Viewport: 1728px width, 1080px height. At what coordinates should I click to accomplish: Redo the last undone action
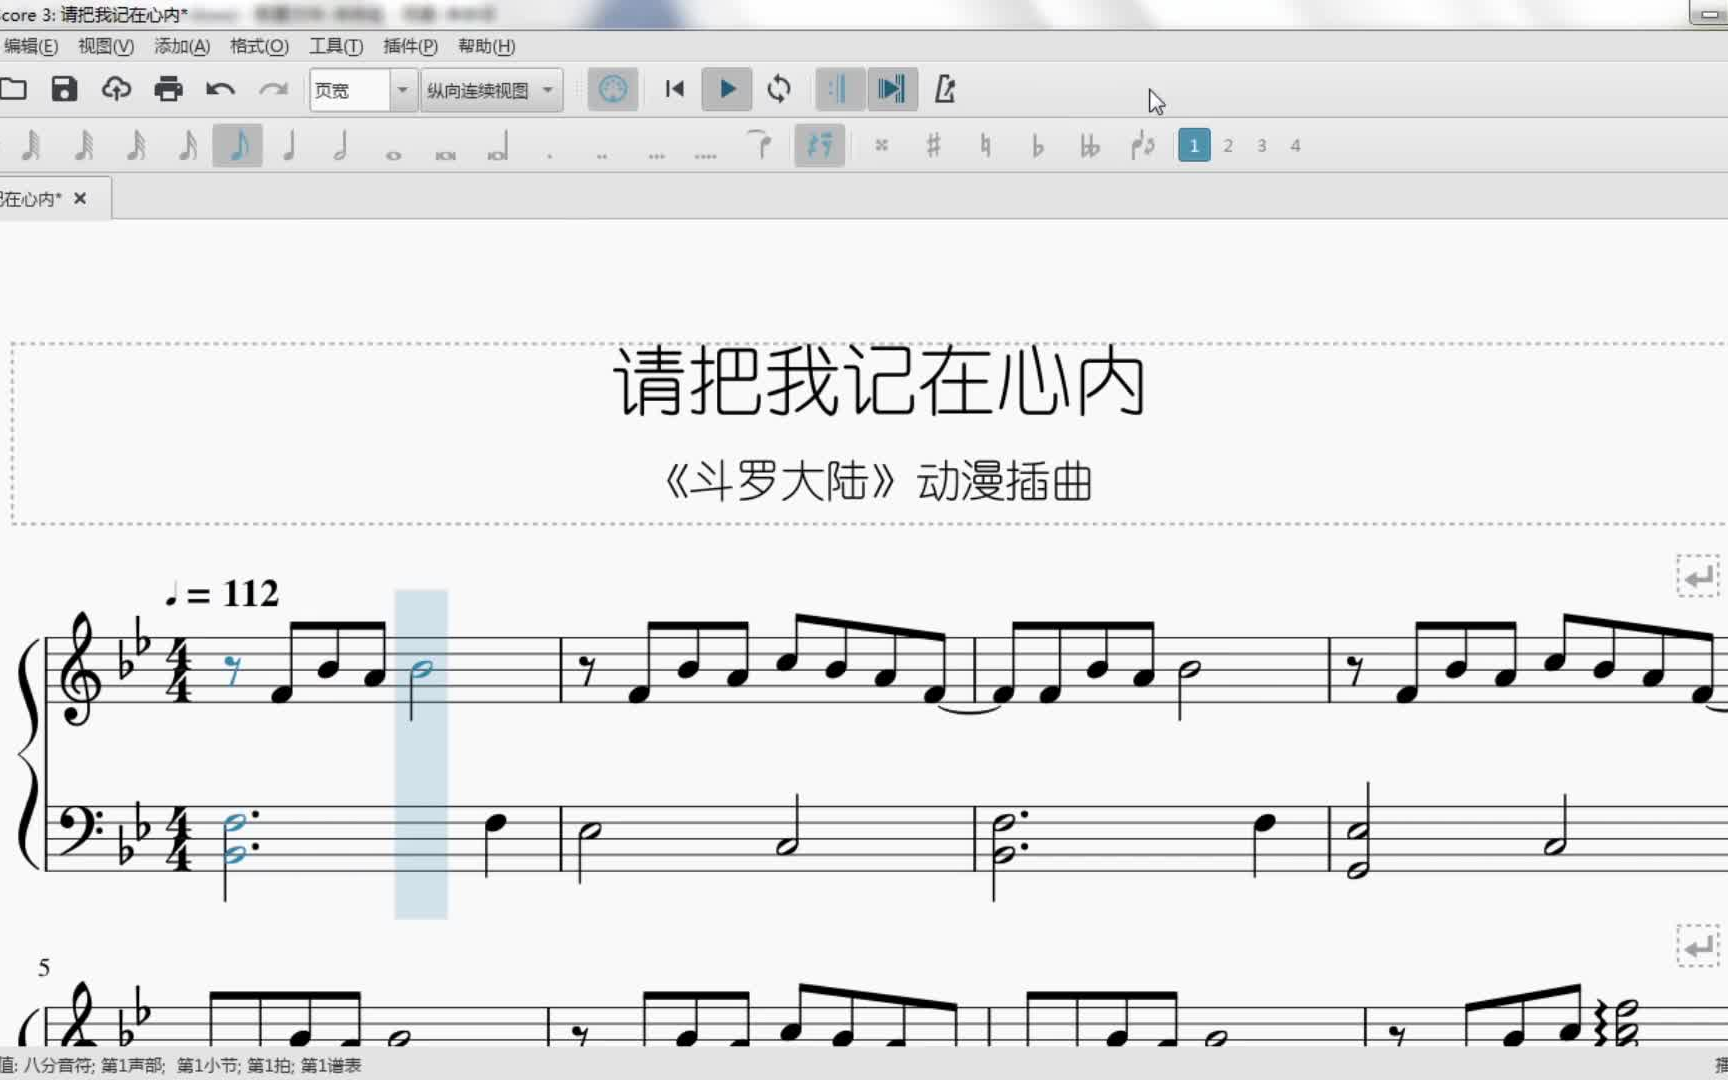tap(273, 90)
